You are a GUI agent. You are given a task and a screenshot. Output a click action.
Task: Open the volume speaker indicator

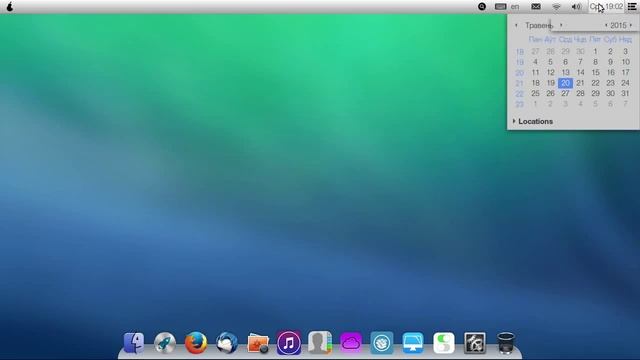(576, 7)
